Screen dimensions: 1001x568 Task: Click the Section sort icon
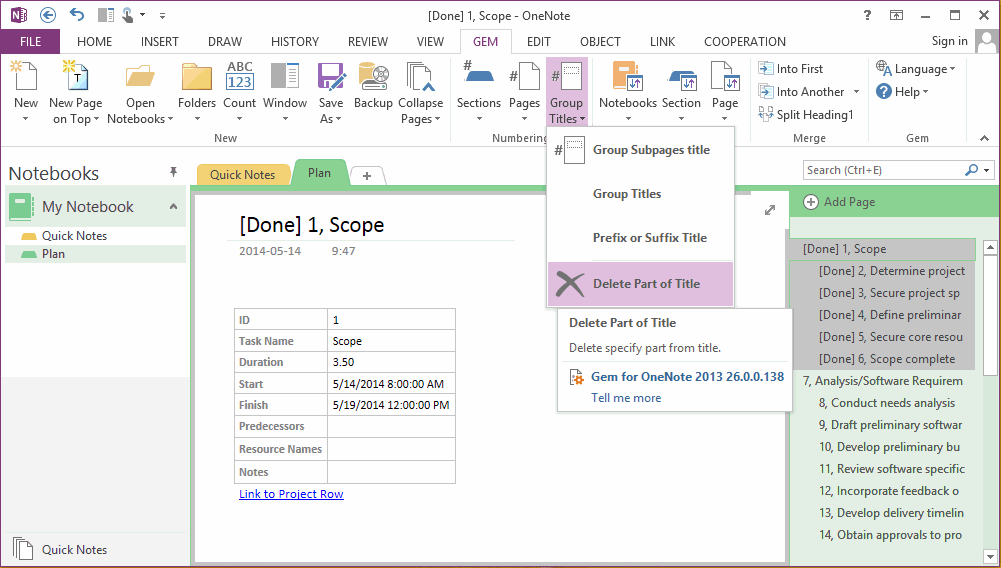pyautogui.click(x=681, y=79)
